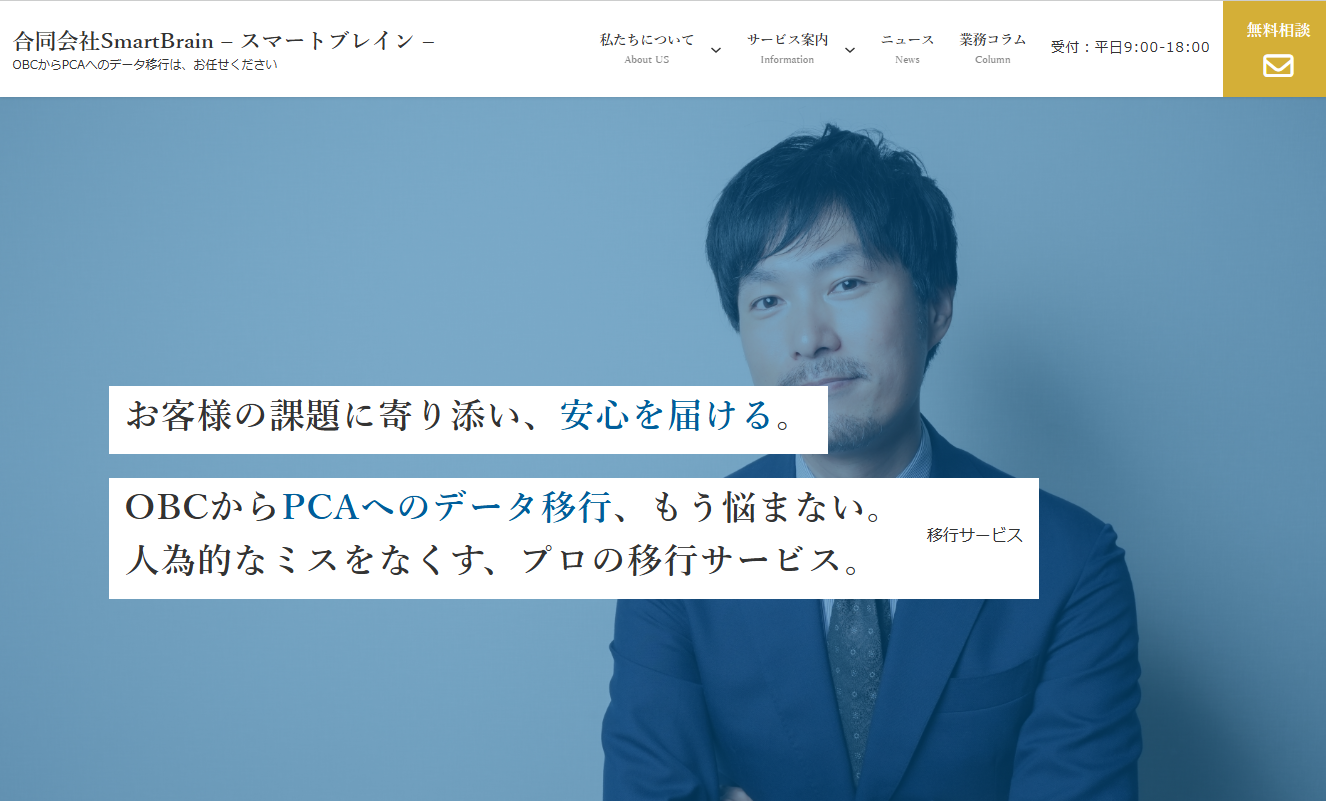This screenshot has width=1326, height=801.
Task: Click the Information subtitle under サービス案内
Action: pos(786,60)
